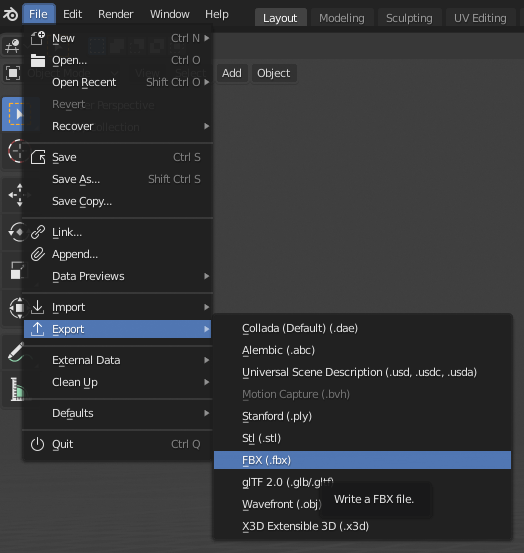The width and height of the screenshot is (524, 553).
Task: Export as Motion Capture (.bvh)
Action: tap(362, 394)
